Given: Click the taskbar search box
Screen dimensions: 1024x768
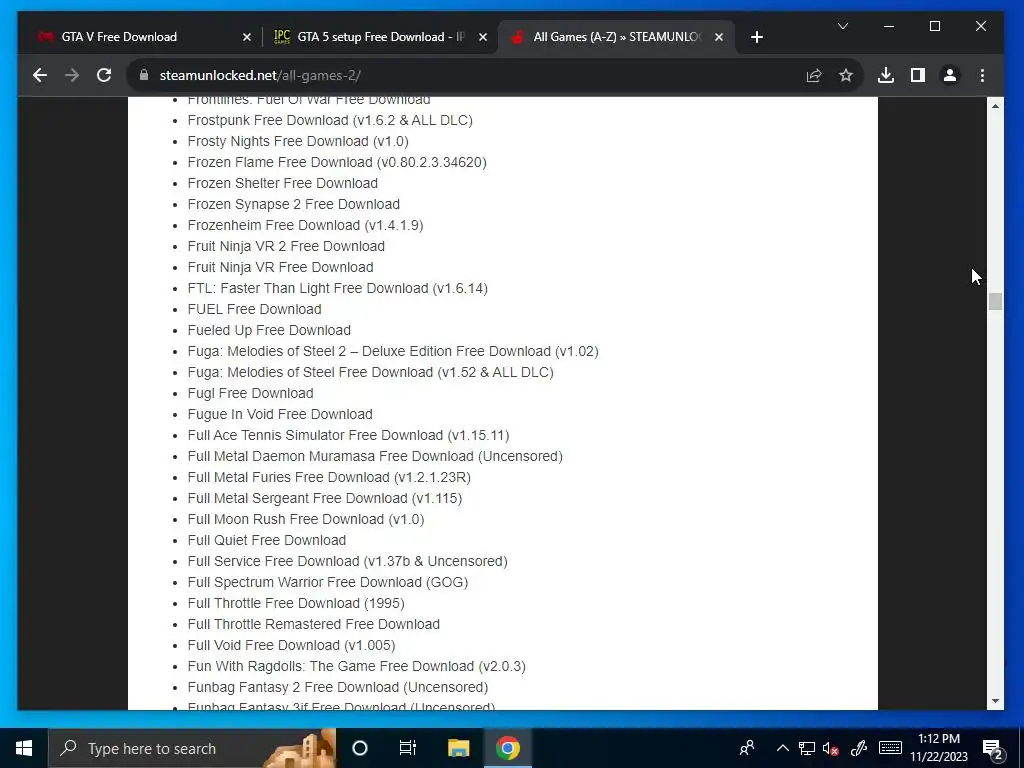Looking at the screenshot, I should (x=192, y=748).
